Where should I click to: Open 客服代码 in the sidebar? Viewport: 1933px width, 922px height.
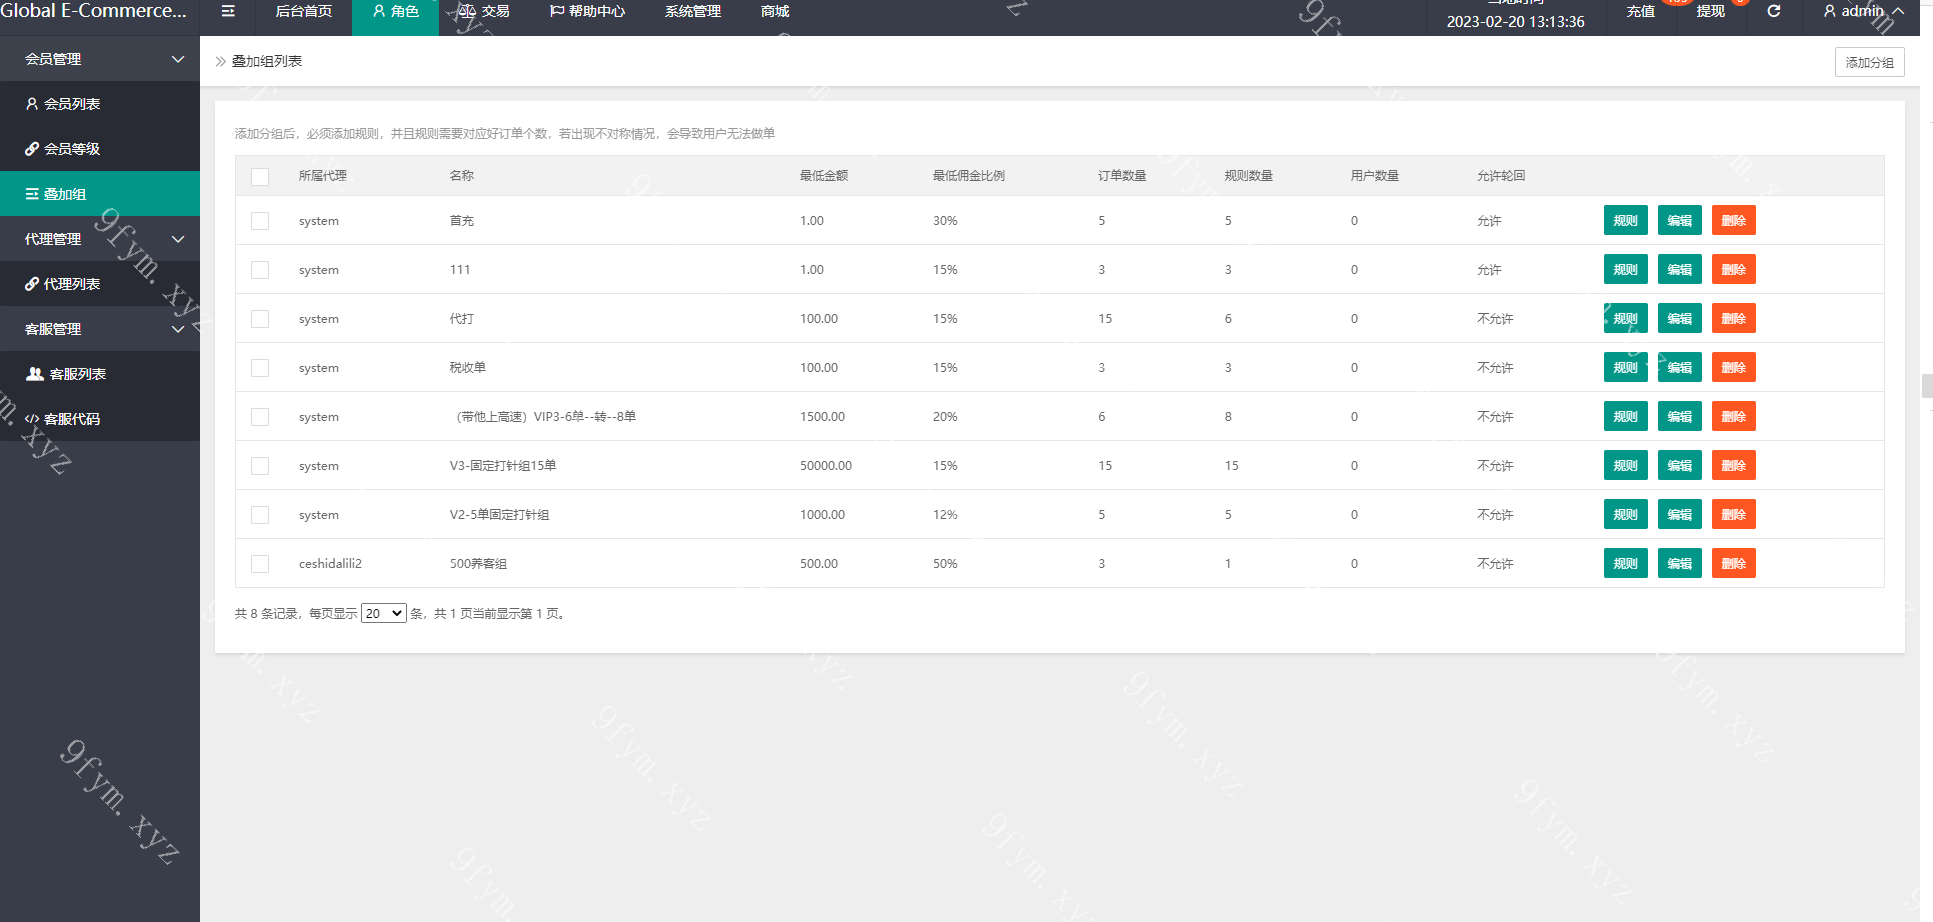(100, 419)
